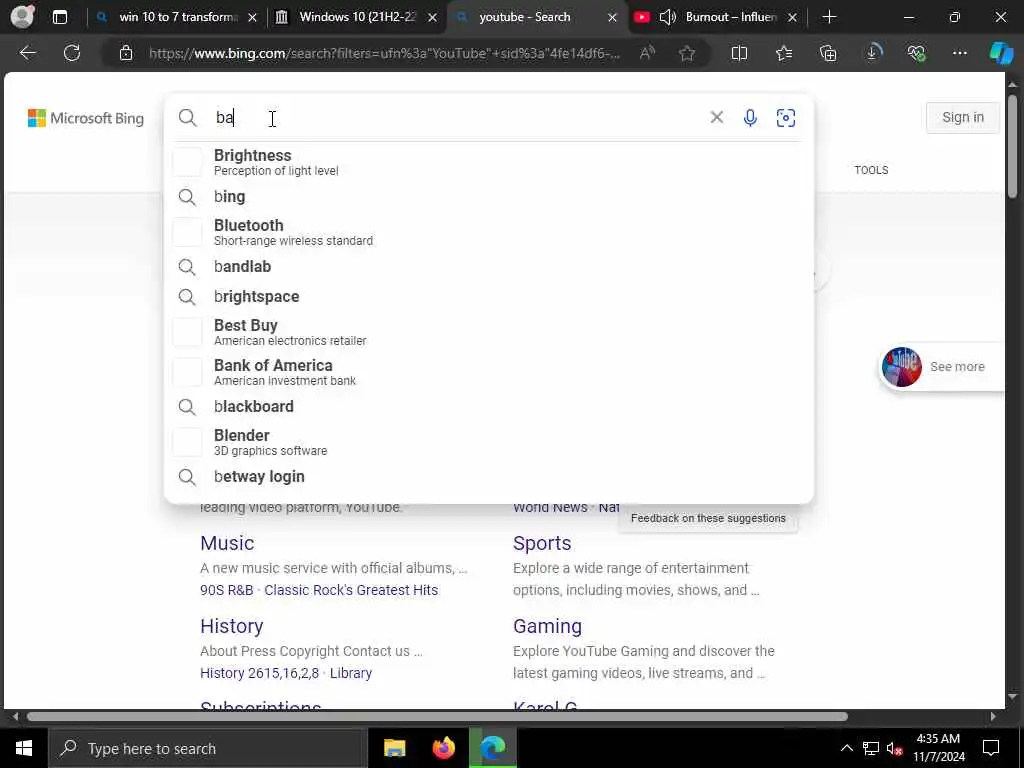This screenshot has height=768, width=1024.
Task: Choose the 'Brightness' suggestion
Action: click(x=488, y=162)
